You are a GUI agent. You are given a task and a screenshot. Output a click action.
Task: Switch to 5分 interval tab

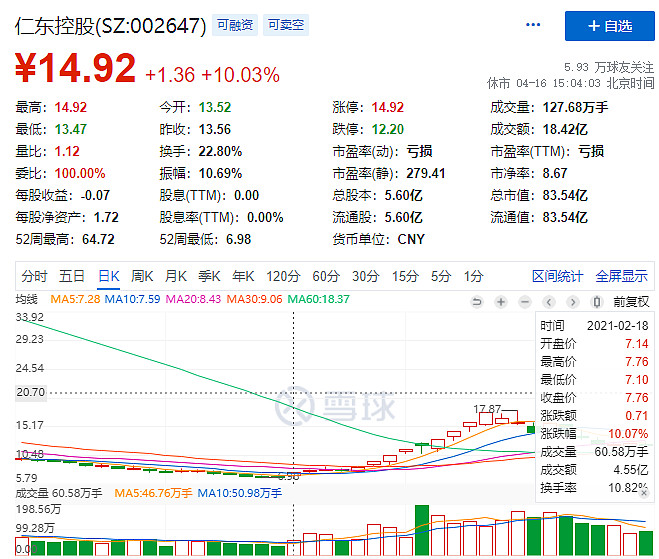tap(441, 276)
